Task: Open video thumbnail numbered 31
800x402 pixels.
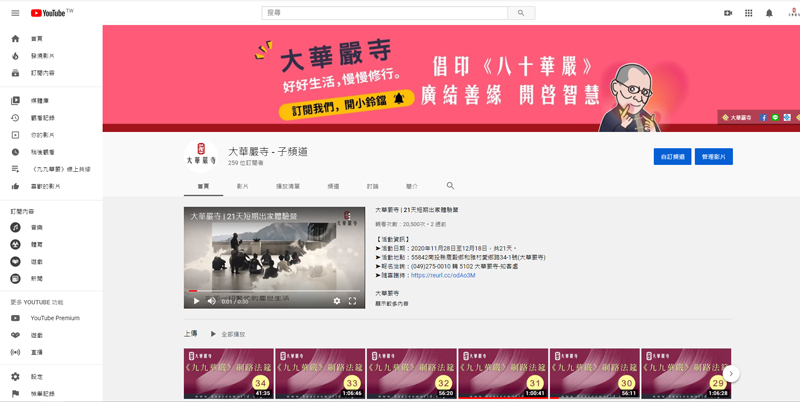Action: (x=503, y=373)
